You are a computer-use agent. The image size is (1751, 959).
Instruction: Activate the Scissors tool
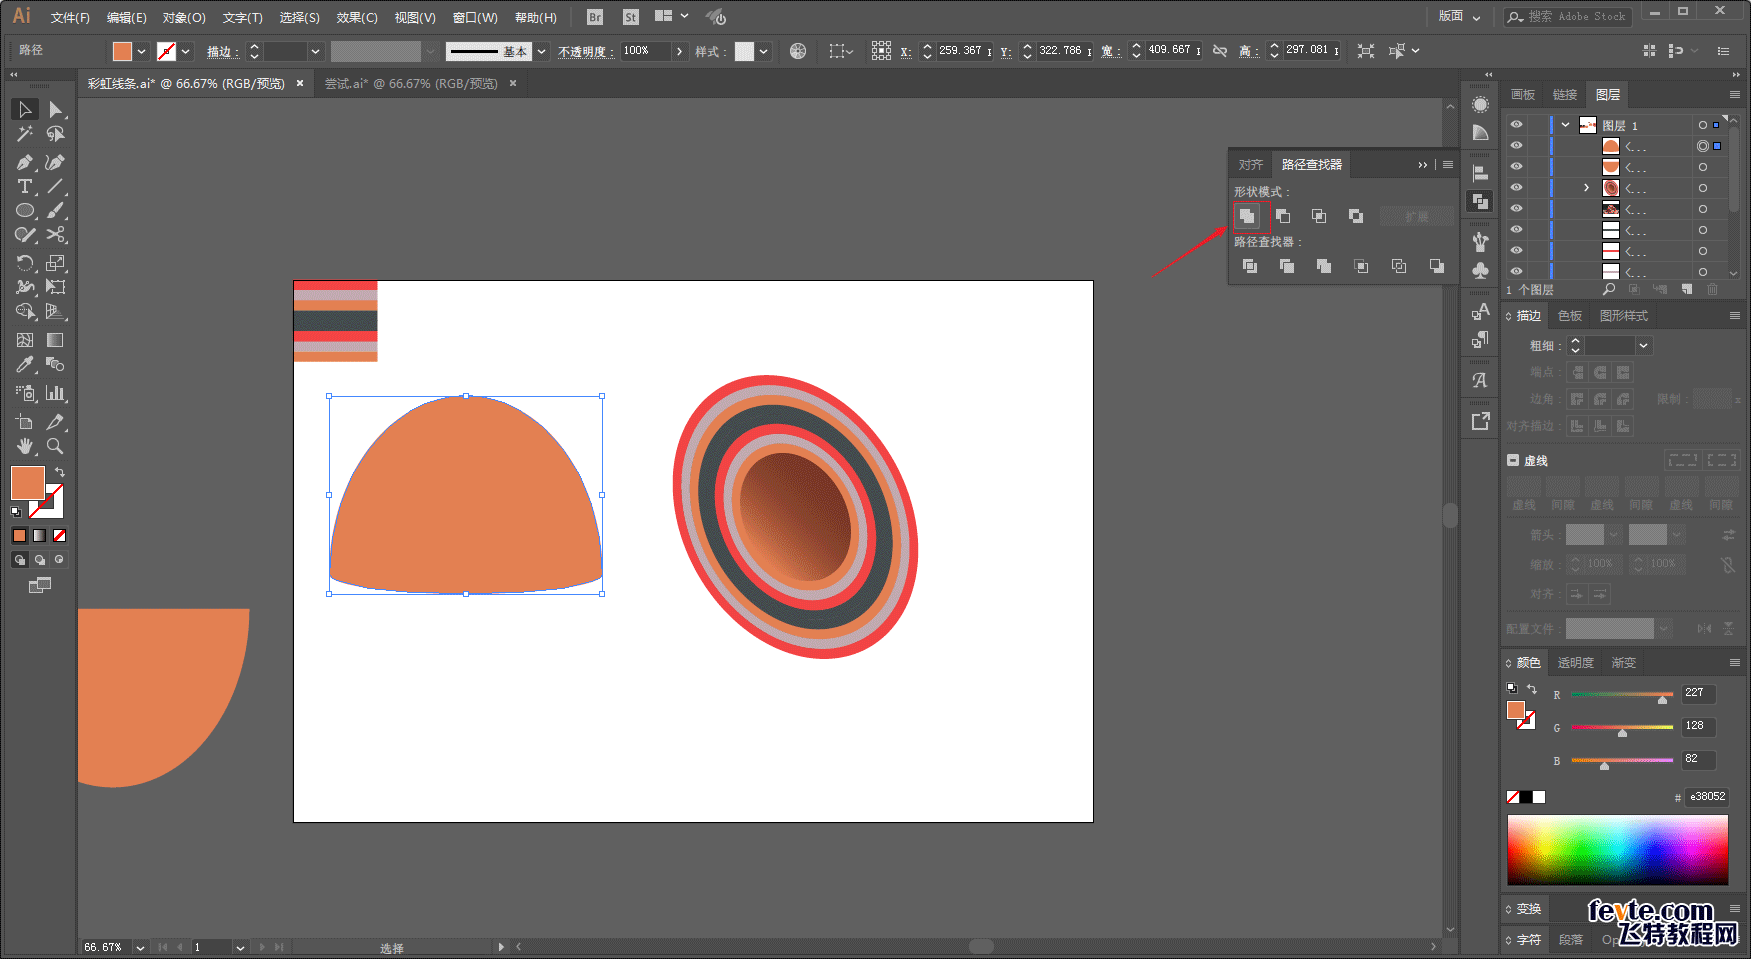[56, 235]
